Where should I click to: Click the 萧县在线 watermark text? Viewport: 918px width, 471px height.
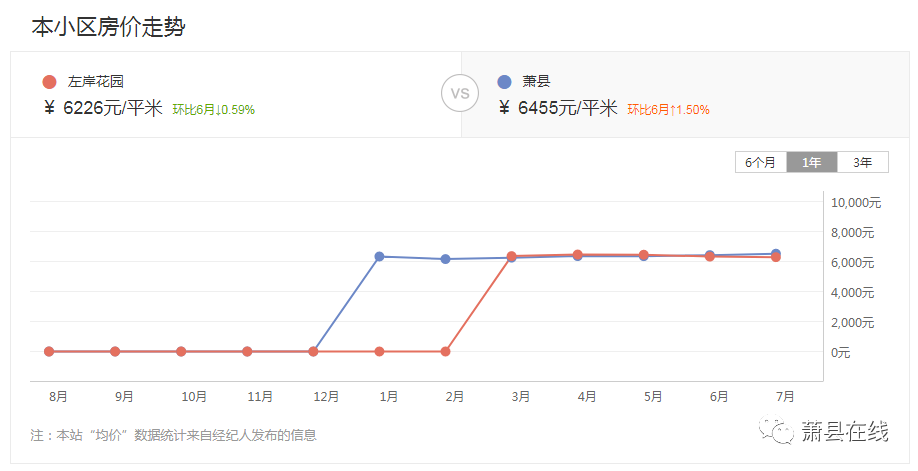click(x=844, y=432)
